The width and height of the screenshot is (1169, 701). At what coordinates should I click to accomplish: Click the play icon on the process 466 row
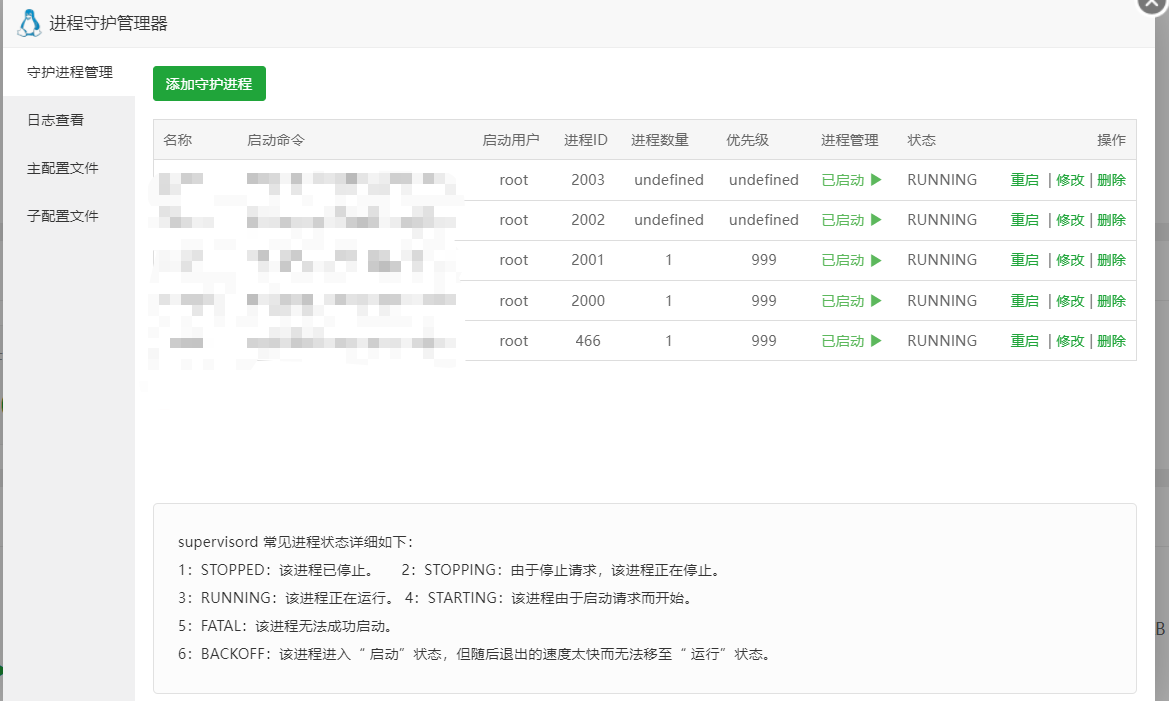[876, 340]
